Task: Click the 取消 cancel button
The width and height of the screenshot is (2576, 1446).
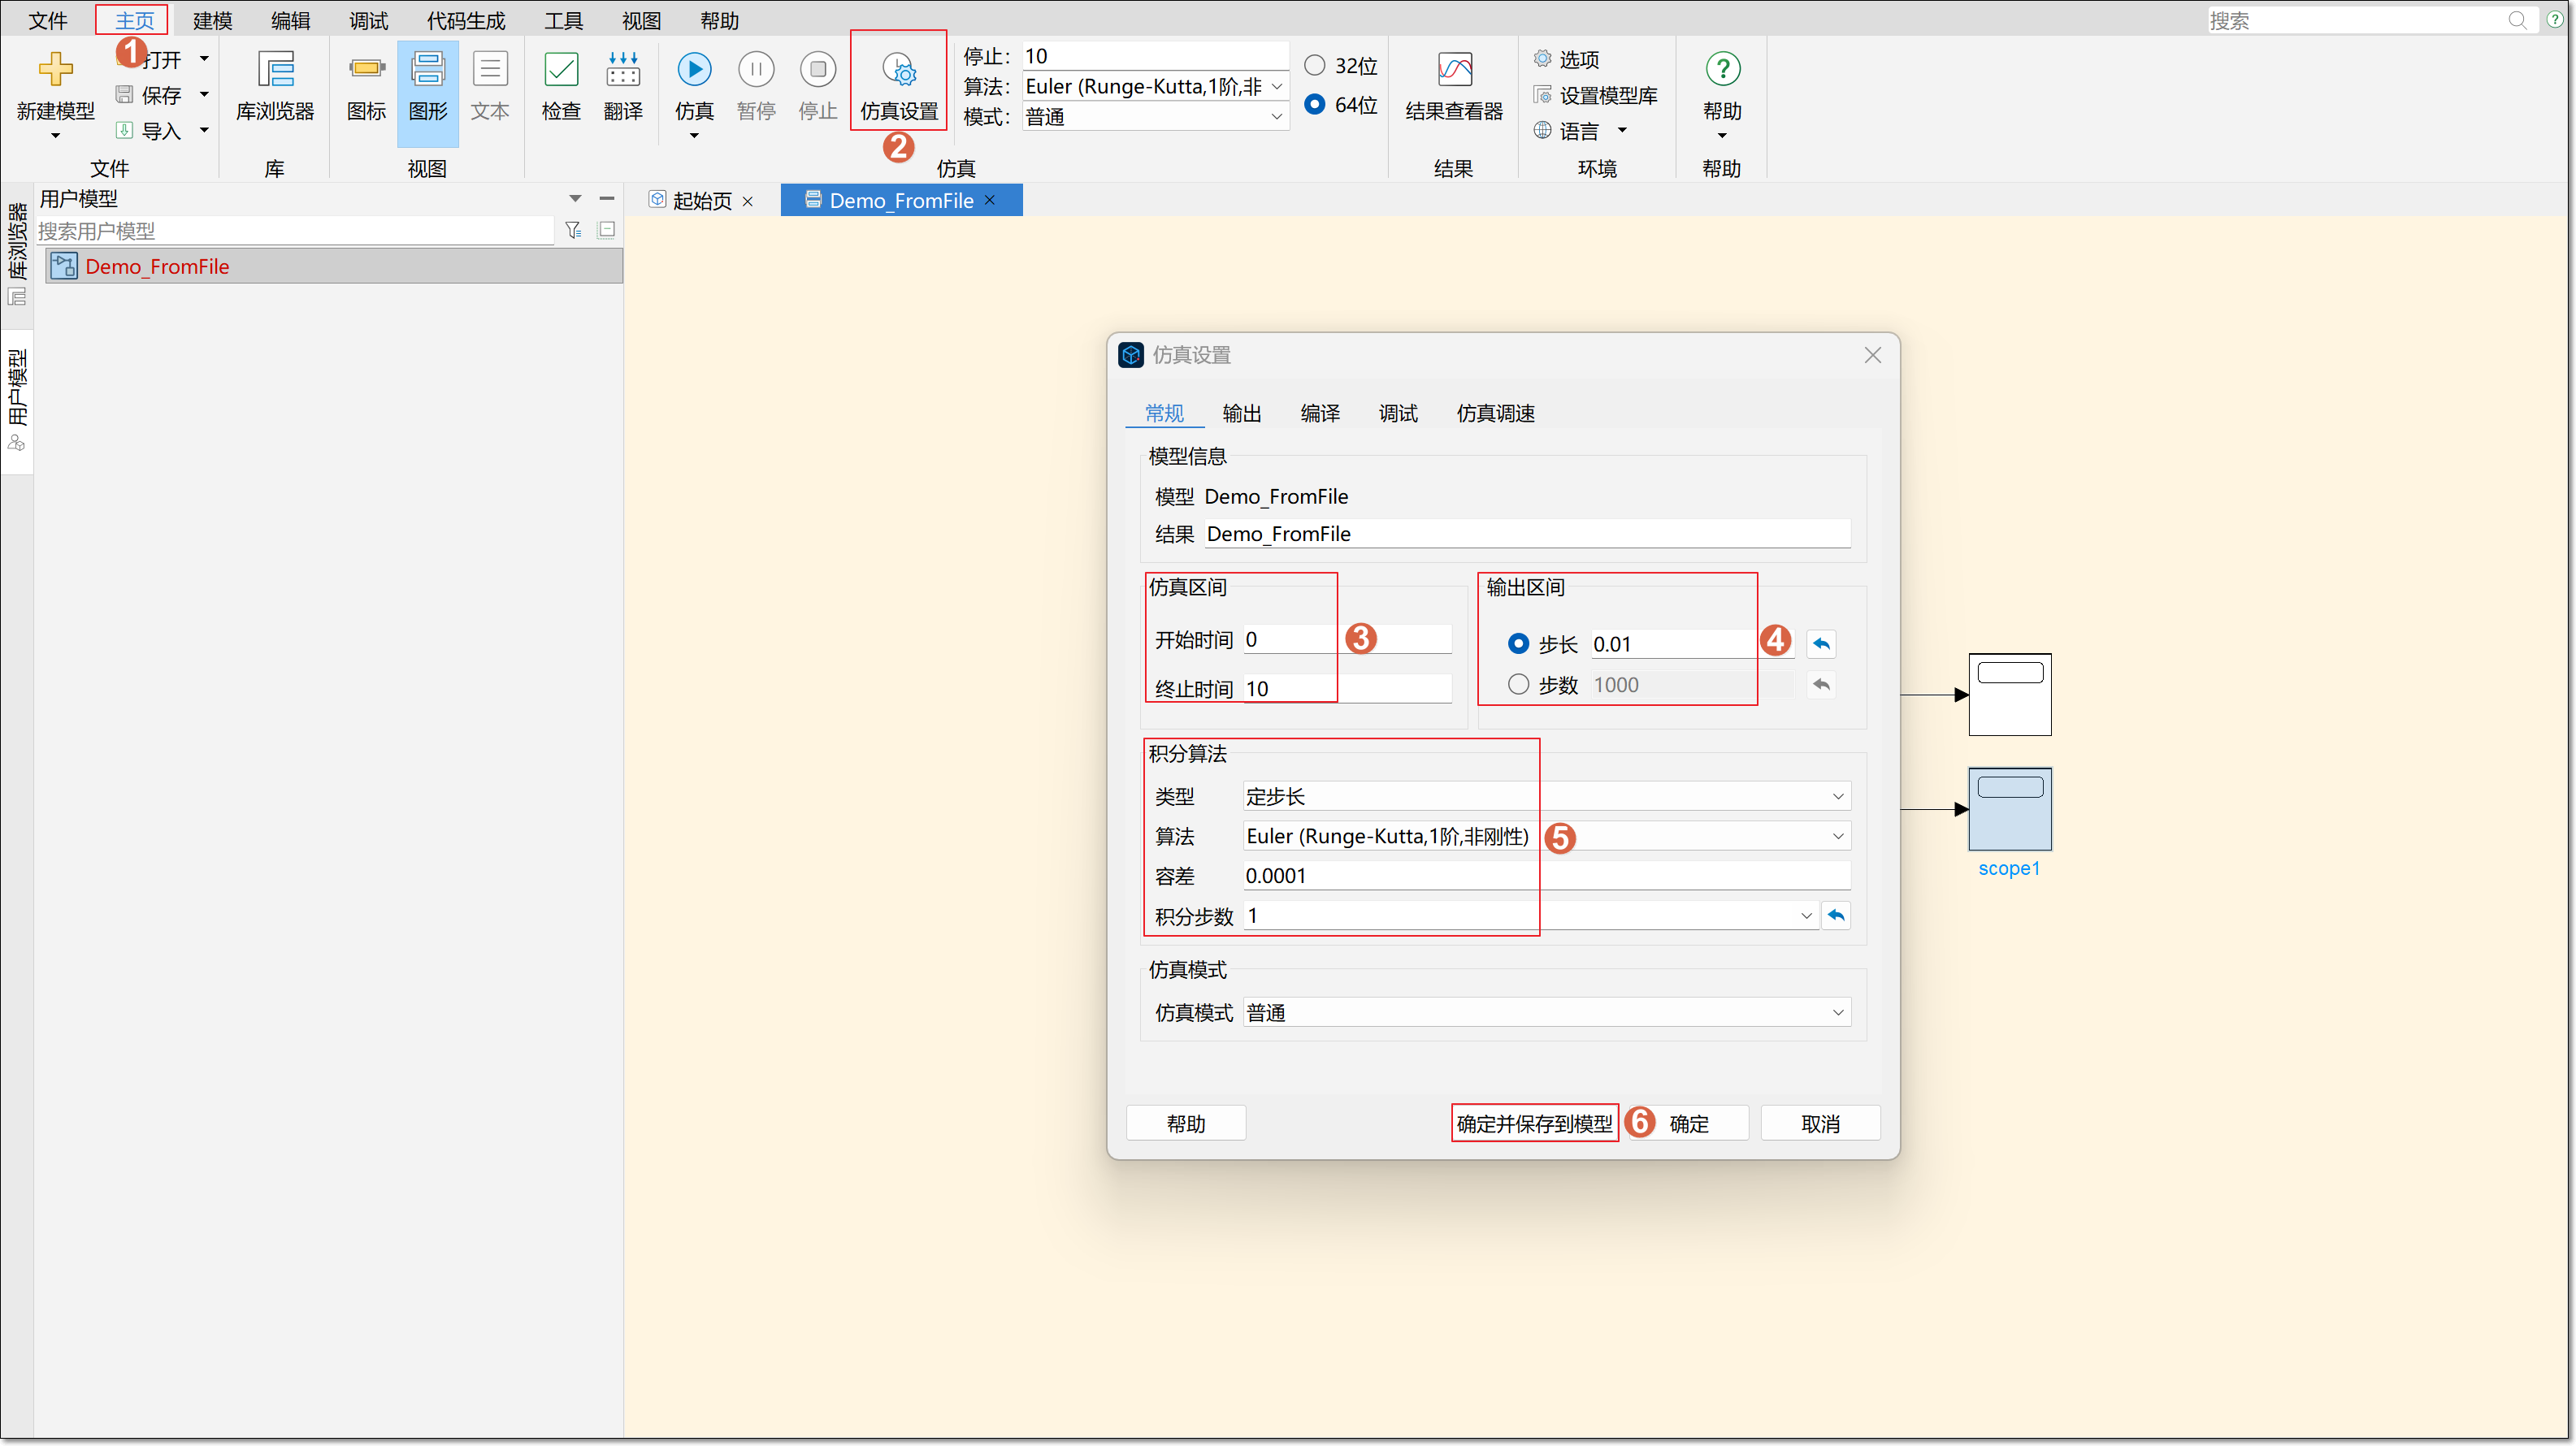Action: pos(1820,1124)
